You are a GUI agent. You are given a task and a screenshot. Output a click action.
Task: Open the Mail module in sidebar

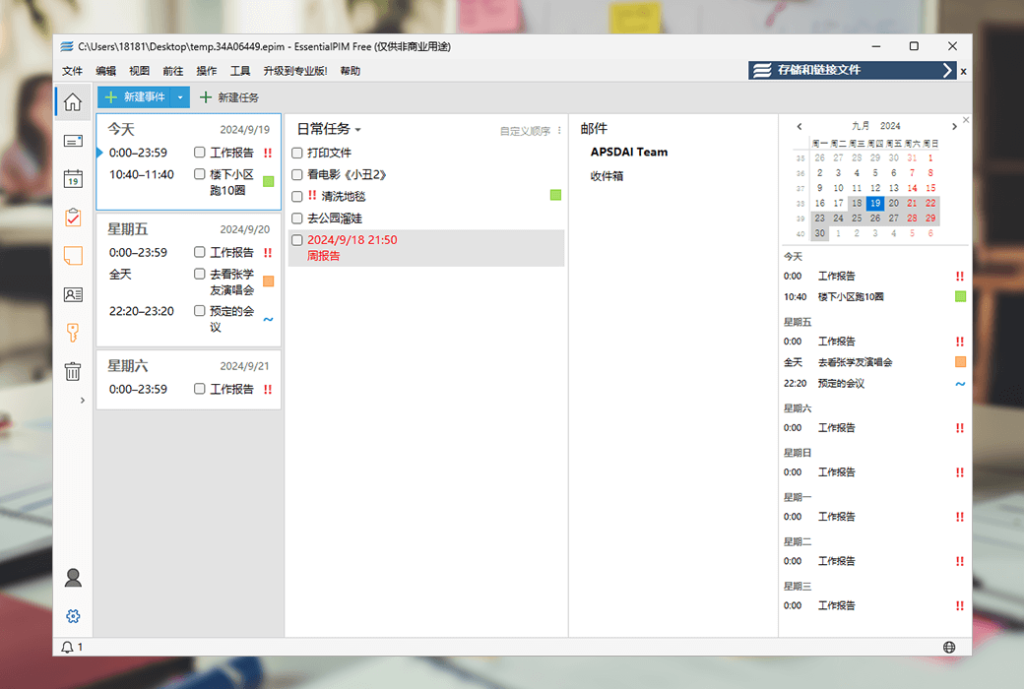click(x=72, y=141)
